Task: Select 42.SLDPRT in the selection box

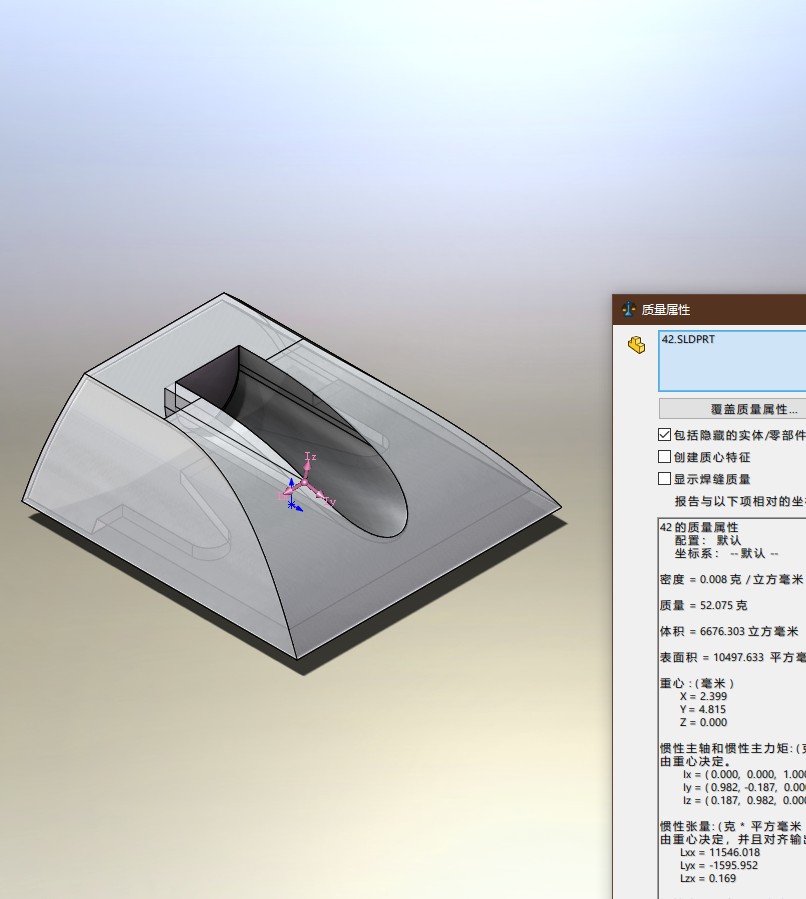Action: 689,340
